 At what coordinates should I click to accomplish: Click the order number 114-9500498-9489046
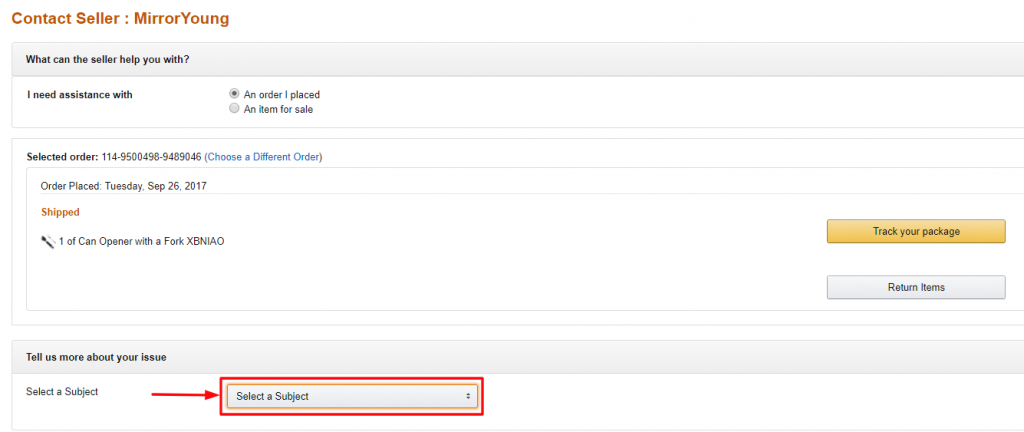pos(151,157)
